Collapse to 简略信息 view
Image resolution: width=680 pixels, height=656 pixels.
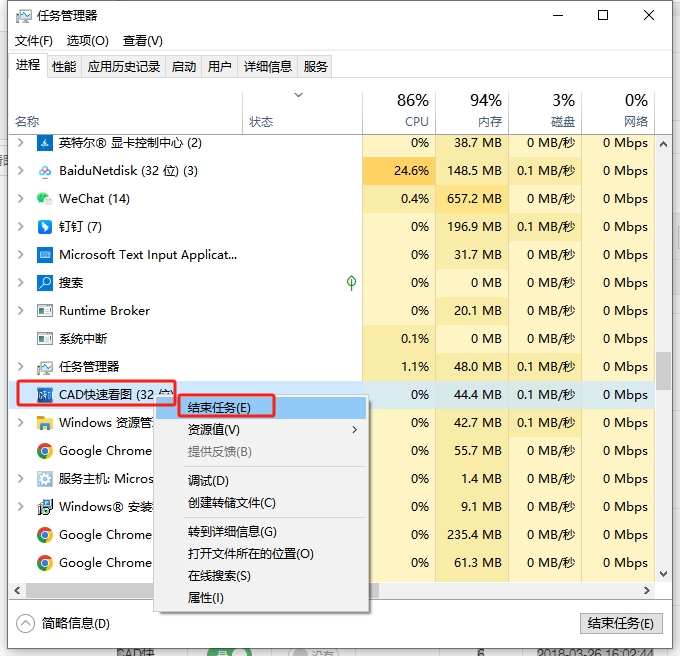64,623
